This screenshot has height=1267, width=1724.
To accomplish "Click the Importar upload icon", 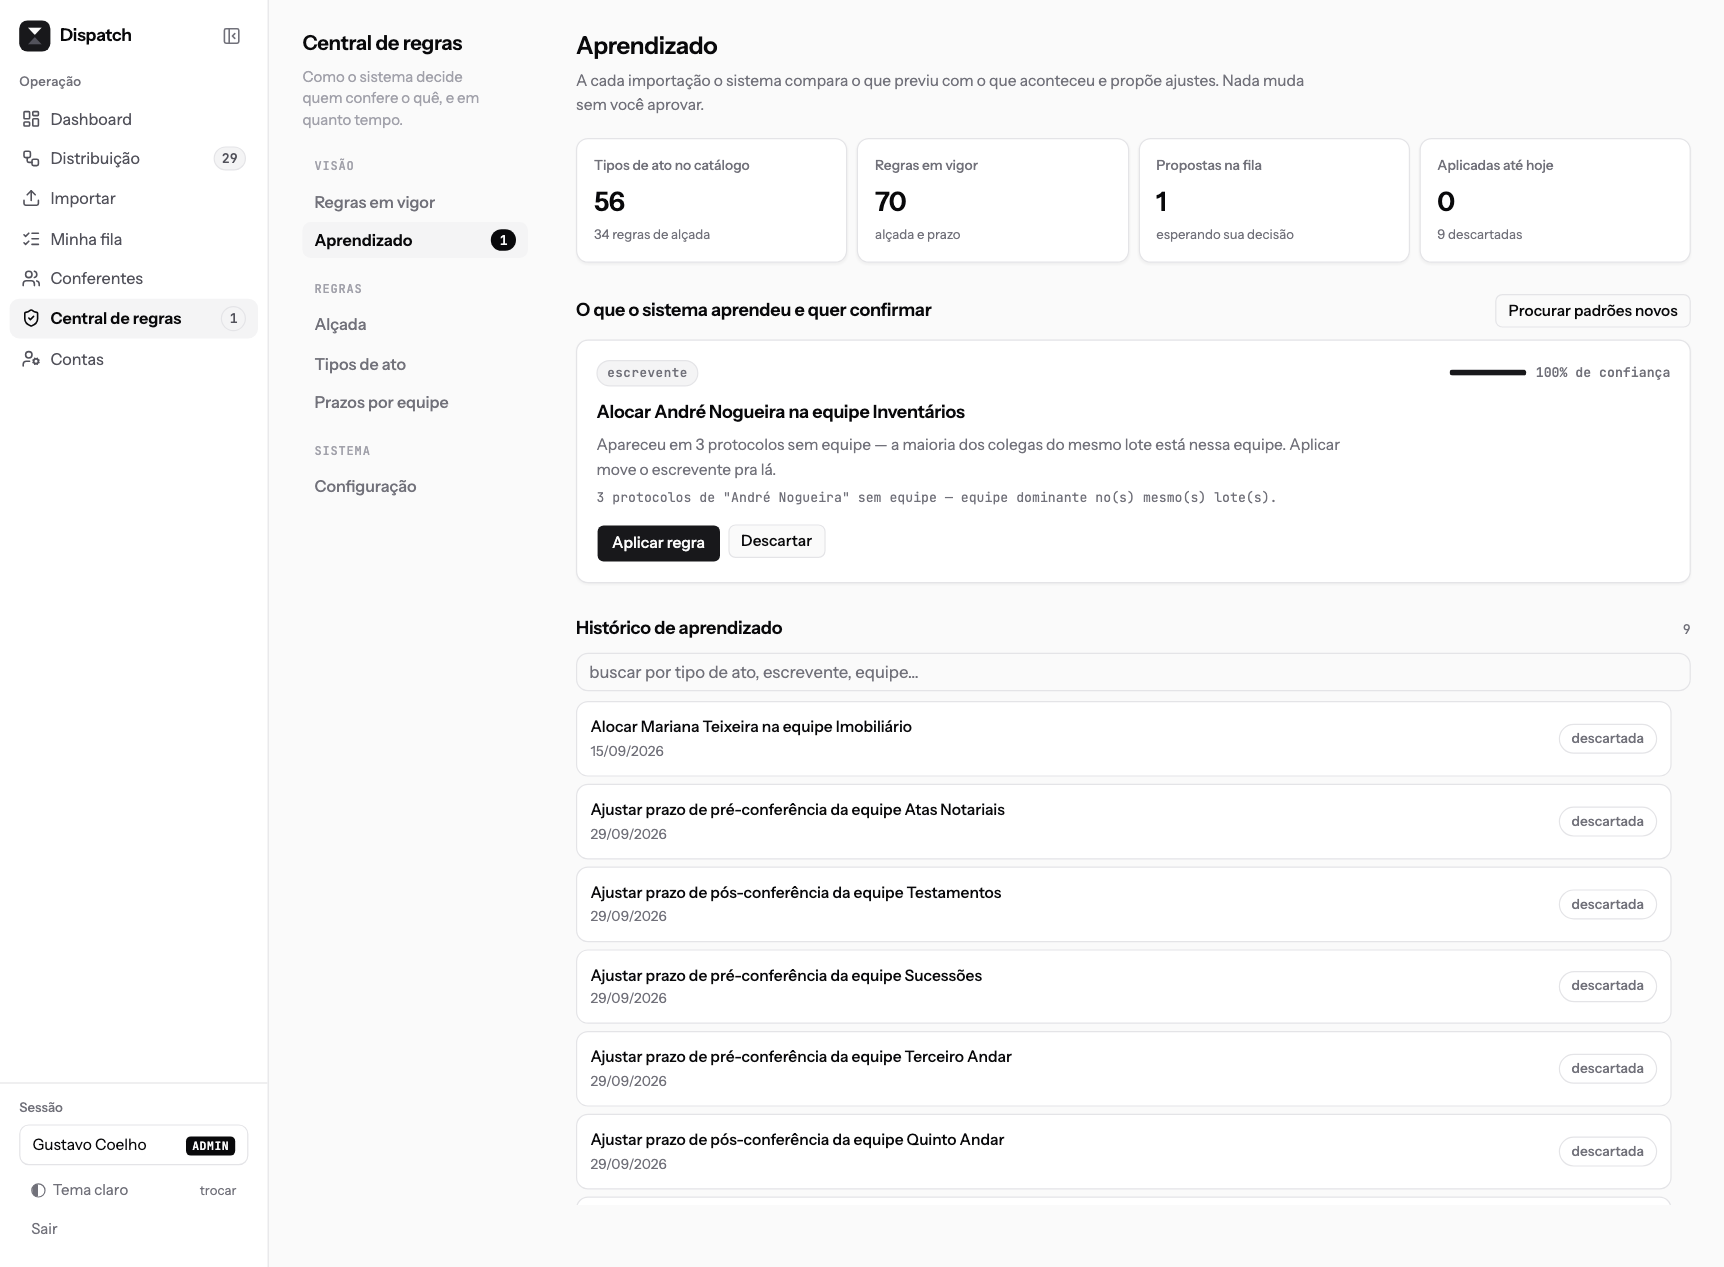I will click(x=31, y=198).
